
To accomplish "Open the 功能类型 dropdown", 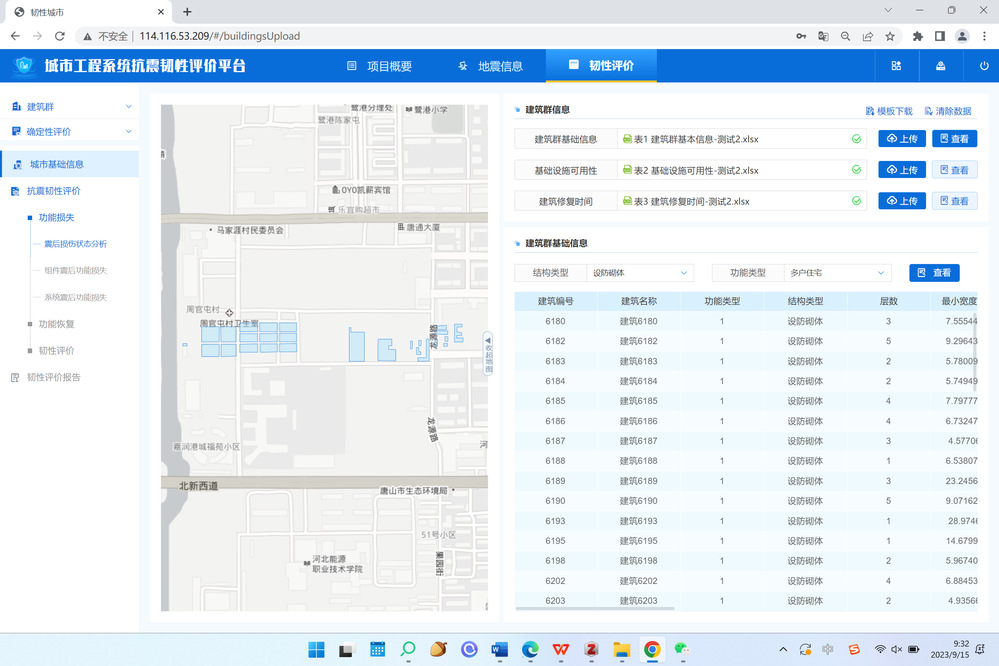I will 836,273.
